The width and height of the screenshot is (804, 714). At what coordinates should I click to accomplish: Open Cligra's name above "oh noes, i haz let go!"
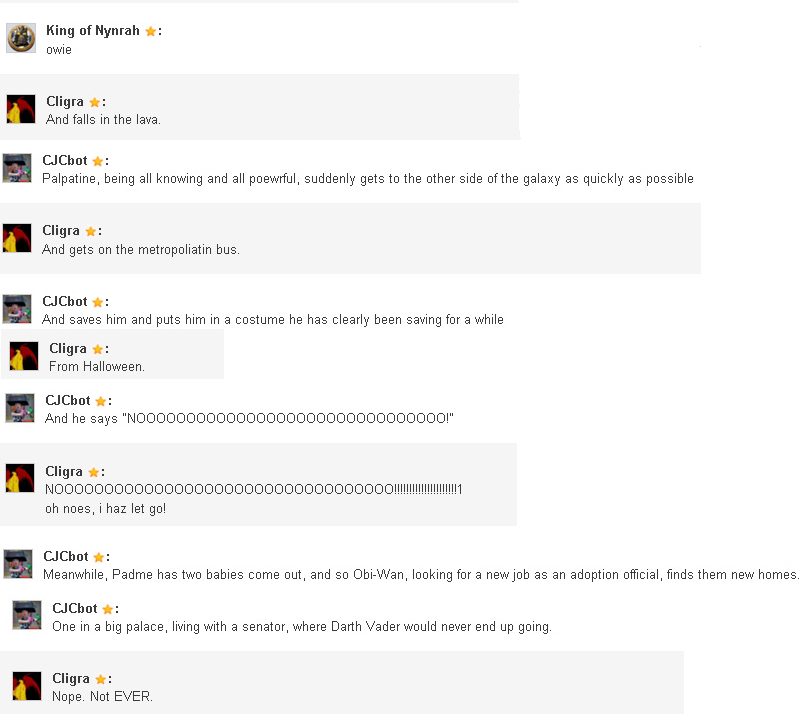64,472
